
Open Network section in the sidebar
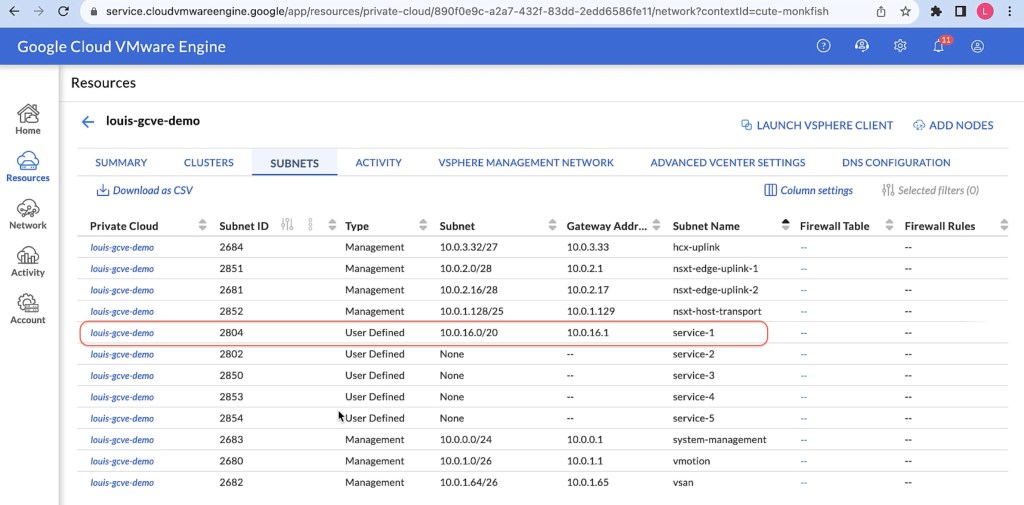click(28, 214)
